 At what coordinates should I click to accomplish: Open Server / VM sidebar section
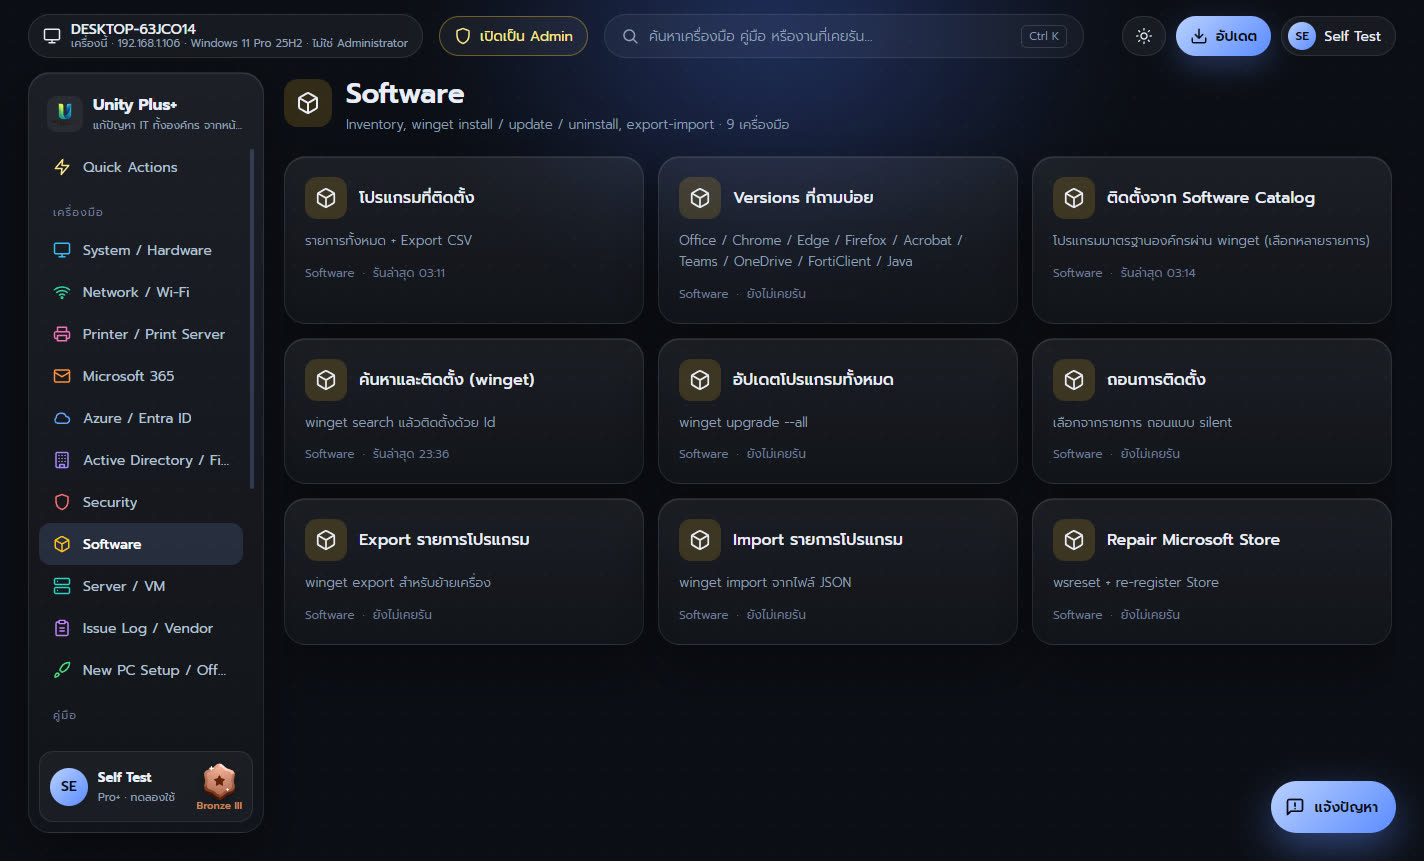tap(141, 586)
